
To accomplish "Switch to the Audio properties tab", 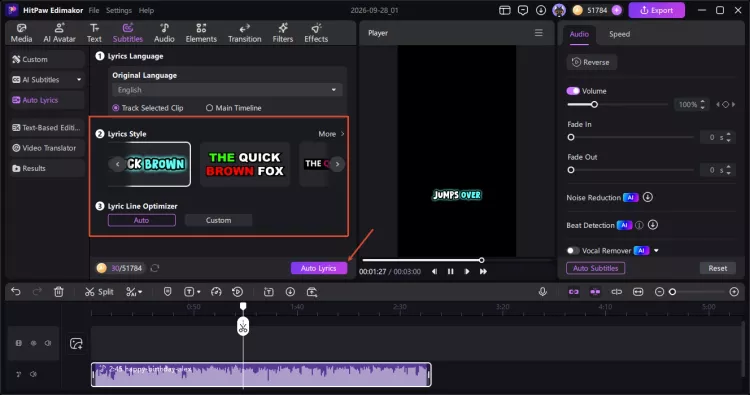I will point(579,34).
